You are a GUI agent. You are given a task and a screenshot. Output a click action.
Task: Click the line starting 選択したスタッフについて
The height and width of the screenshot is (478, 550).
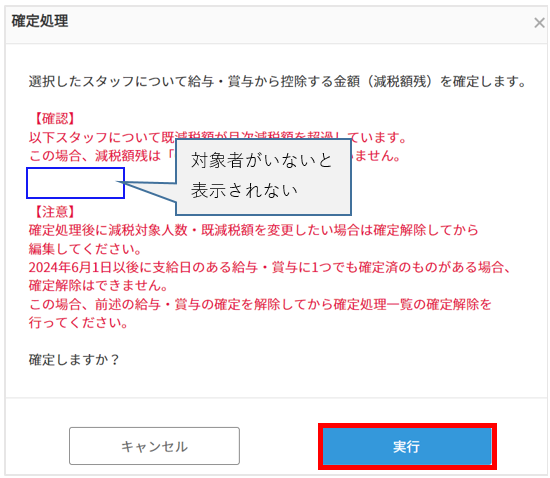pyautogui.click(x=278, y=82)
